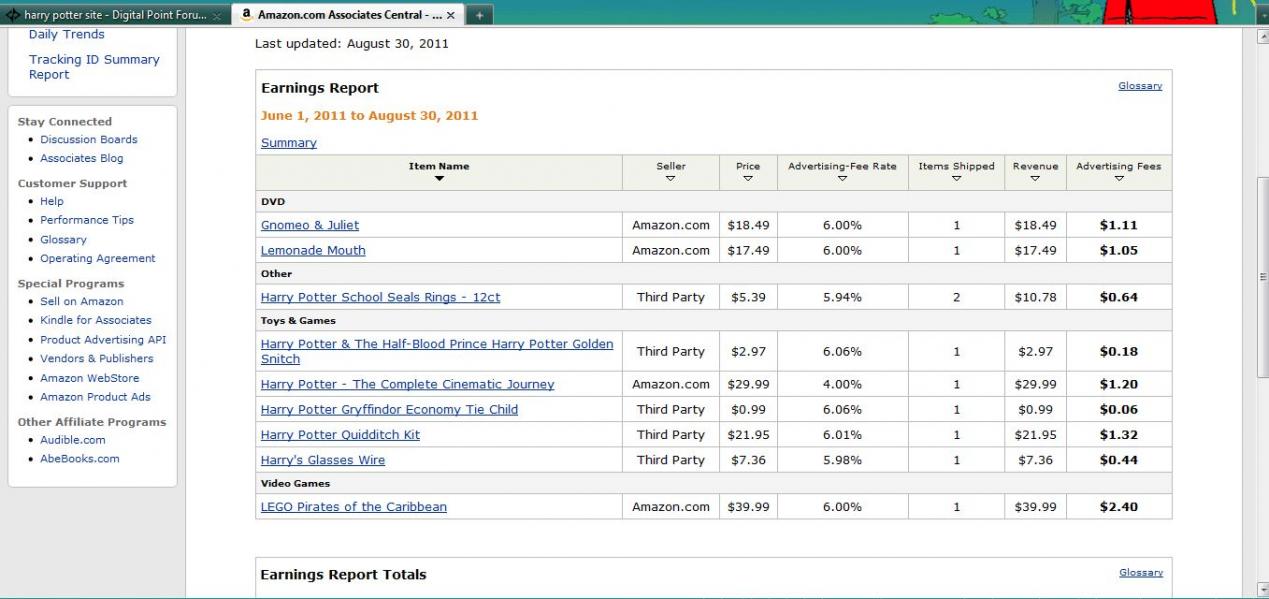Sort by Revenue column arrow

pos(1035,179)
